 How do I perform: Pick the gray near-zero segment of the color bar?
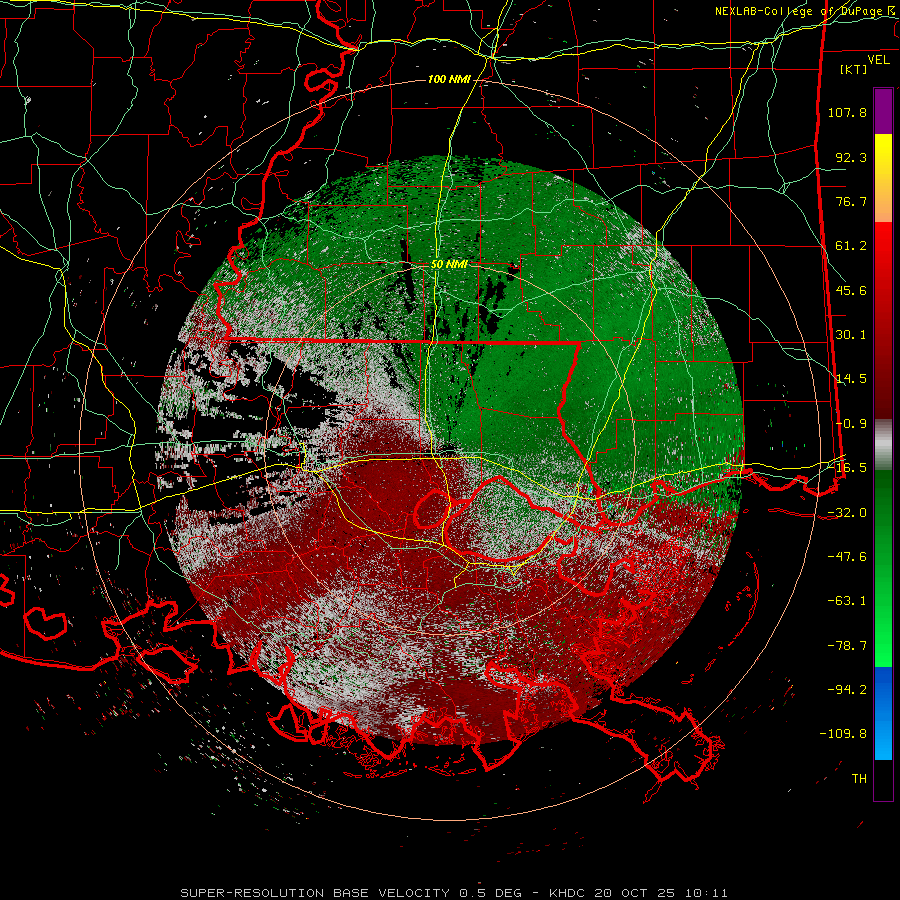coord(883,445)
